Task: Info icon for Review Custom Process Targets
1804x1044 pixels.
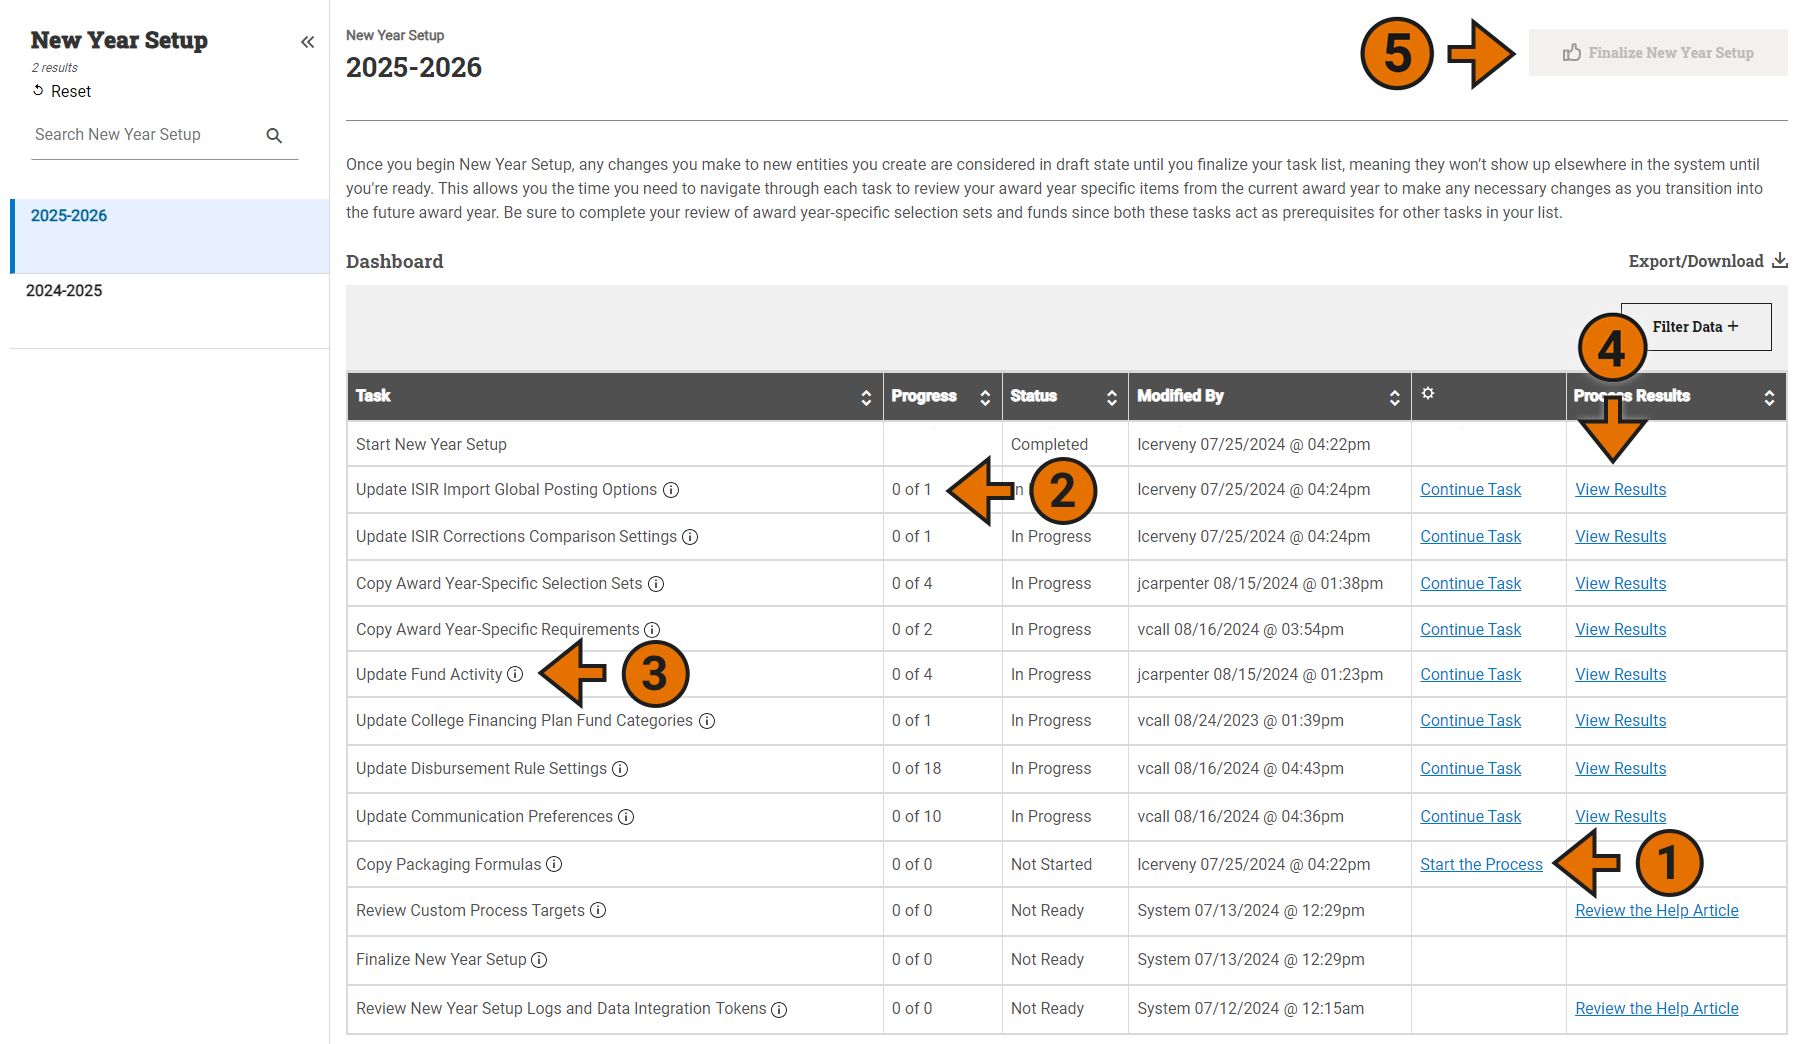Action: (598, 910)
